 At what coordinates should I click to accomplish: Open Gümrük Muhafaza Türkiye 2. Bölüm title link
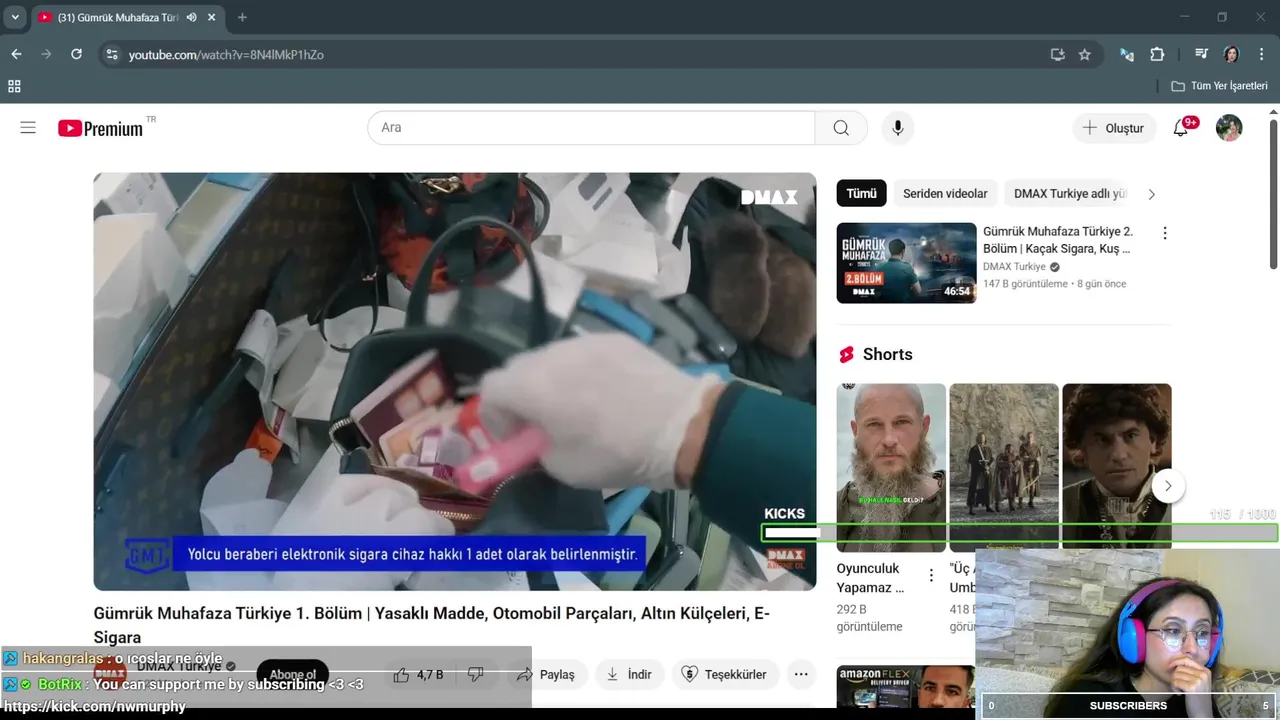tap(1058, 240)
